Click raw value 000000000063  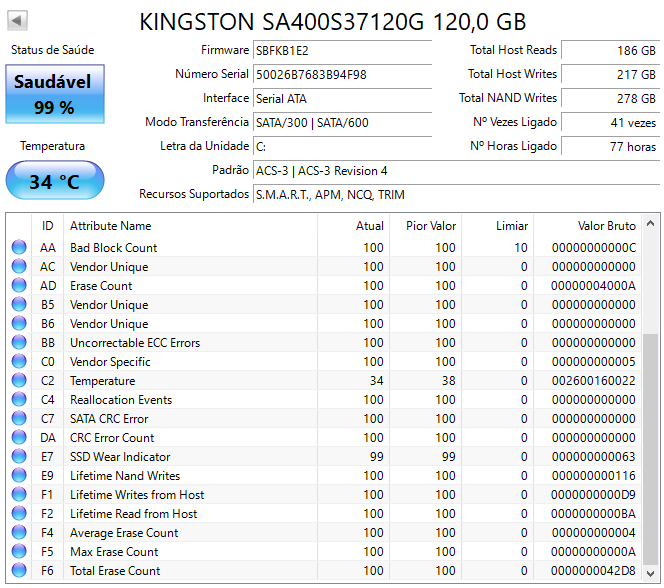(x=594, y=456)
